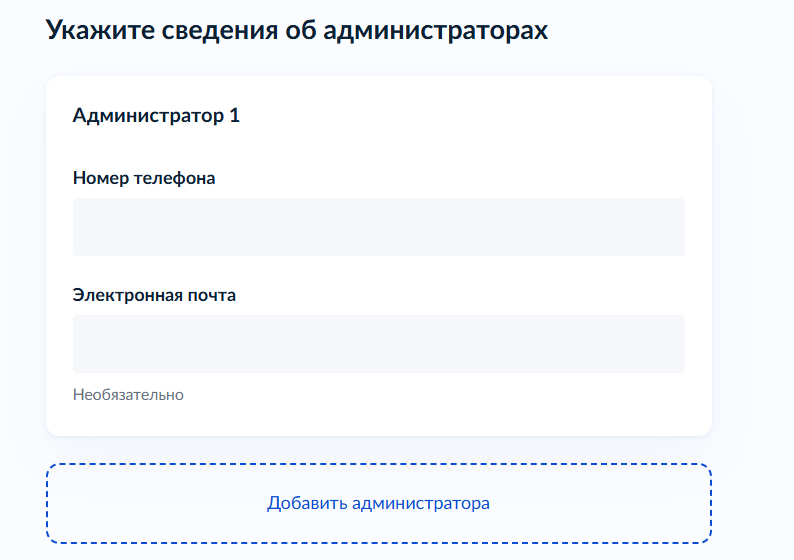Click the dashed-border add administrator area
The width and height of the screenshot is (794, 560).
point(378,503)
